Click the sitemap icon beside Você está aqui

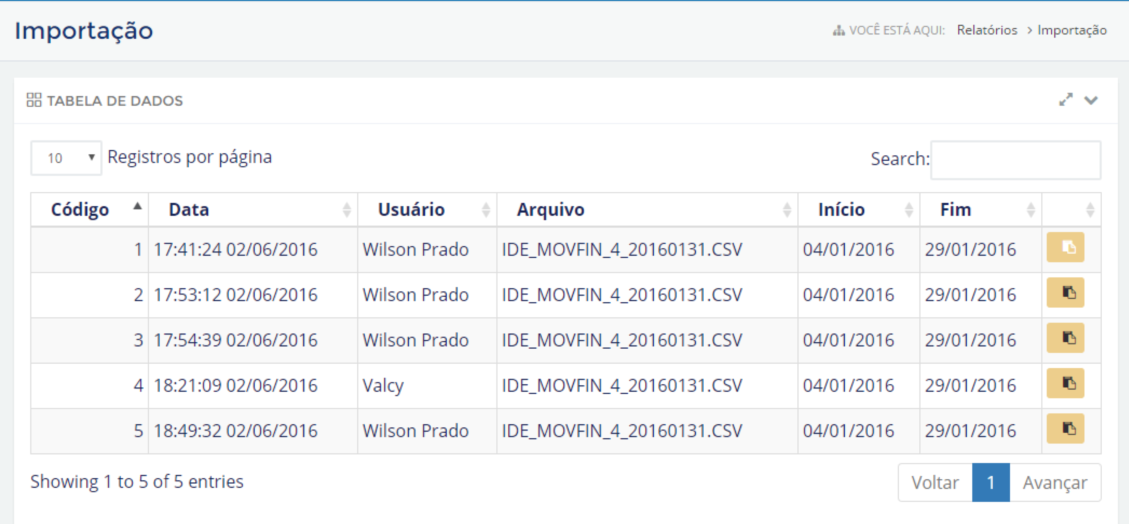click(838, 31)
